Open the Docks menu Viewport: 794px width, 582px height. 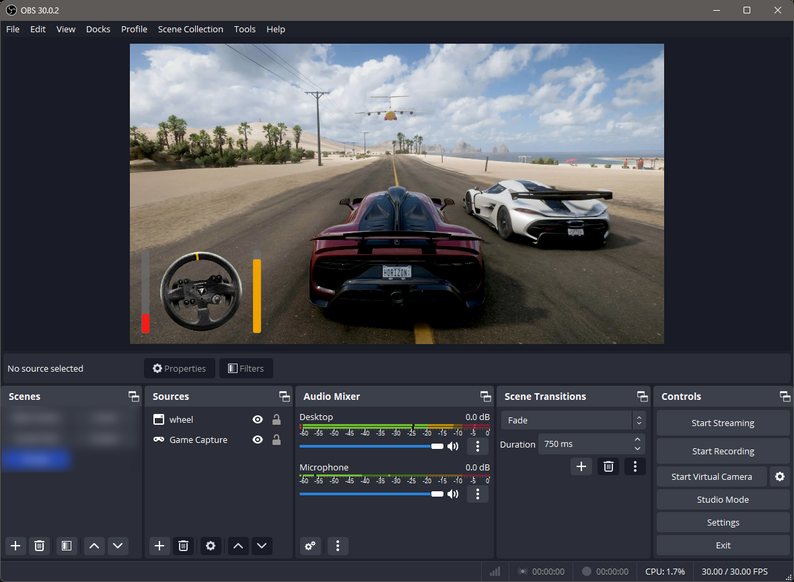(98, 29)
